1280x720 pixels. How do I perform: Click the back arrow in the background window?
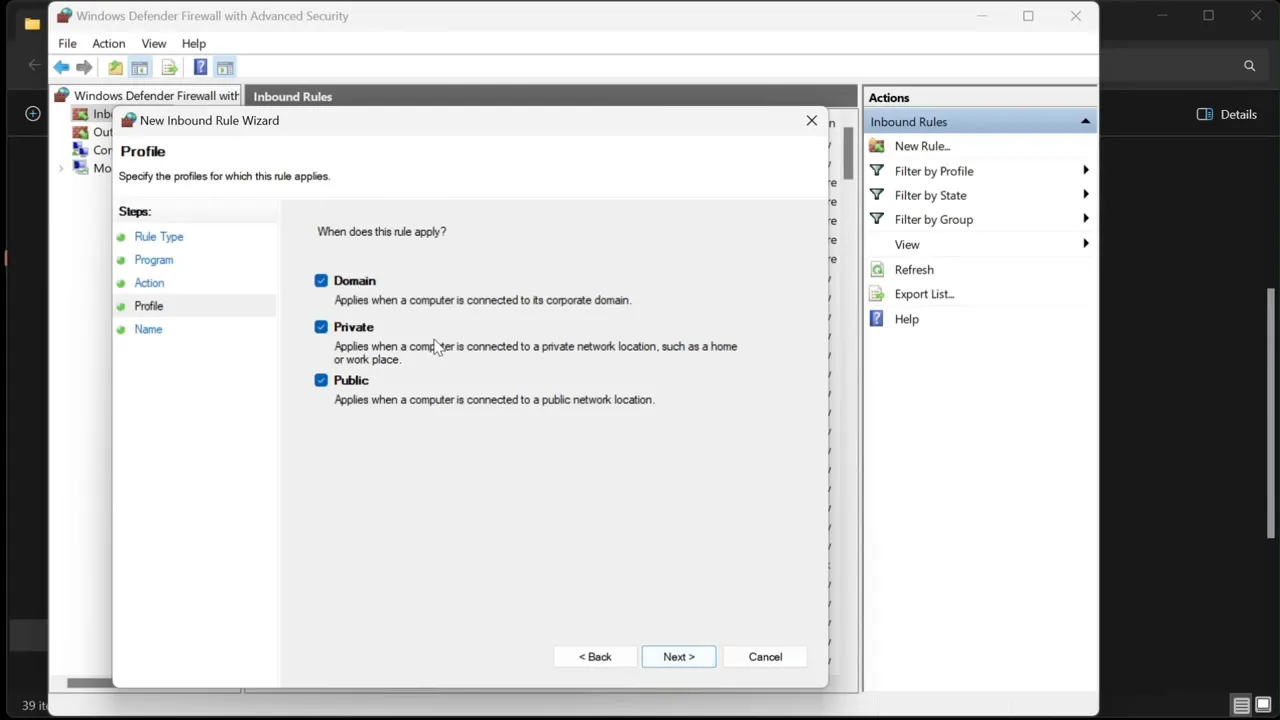(35, 66)
